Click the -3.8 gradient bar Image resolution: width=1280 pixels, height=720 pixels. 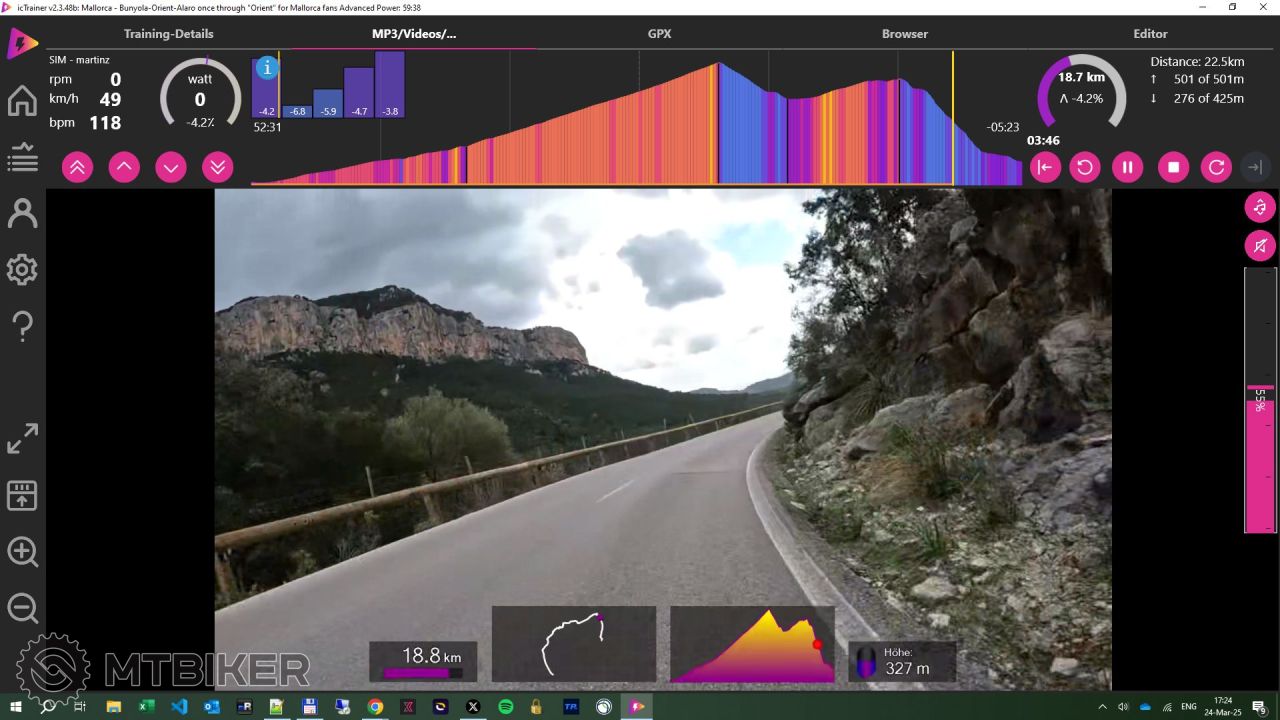point(390,85)
